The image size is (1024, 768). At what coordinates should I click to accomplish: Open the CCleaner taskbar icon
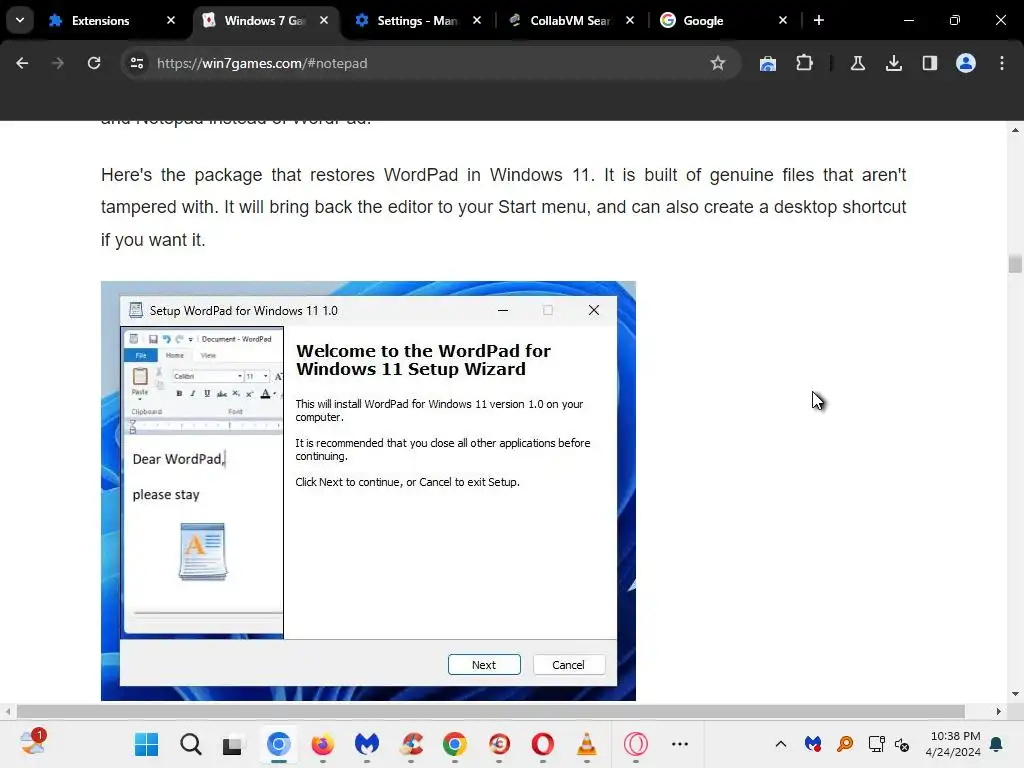pyautogui.click(x=411, y=744)
